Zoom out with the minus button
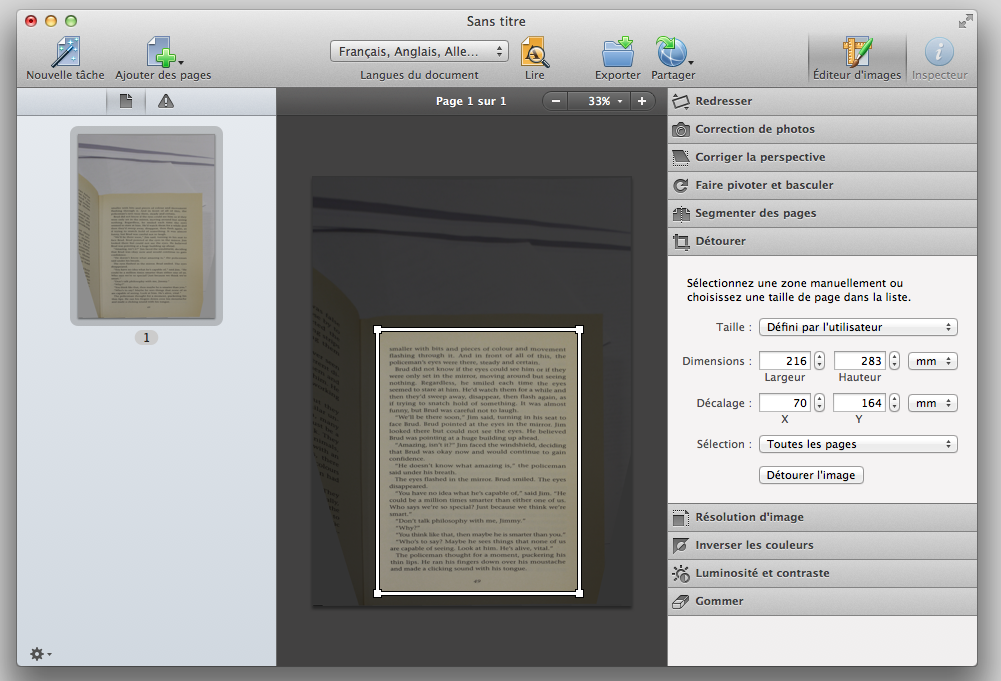Viewport: 1001px width, 681px height. click(555, 101)
